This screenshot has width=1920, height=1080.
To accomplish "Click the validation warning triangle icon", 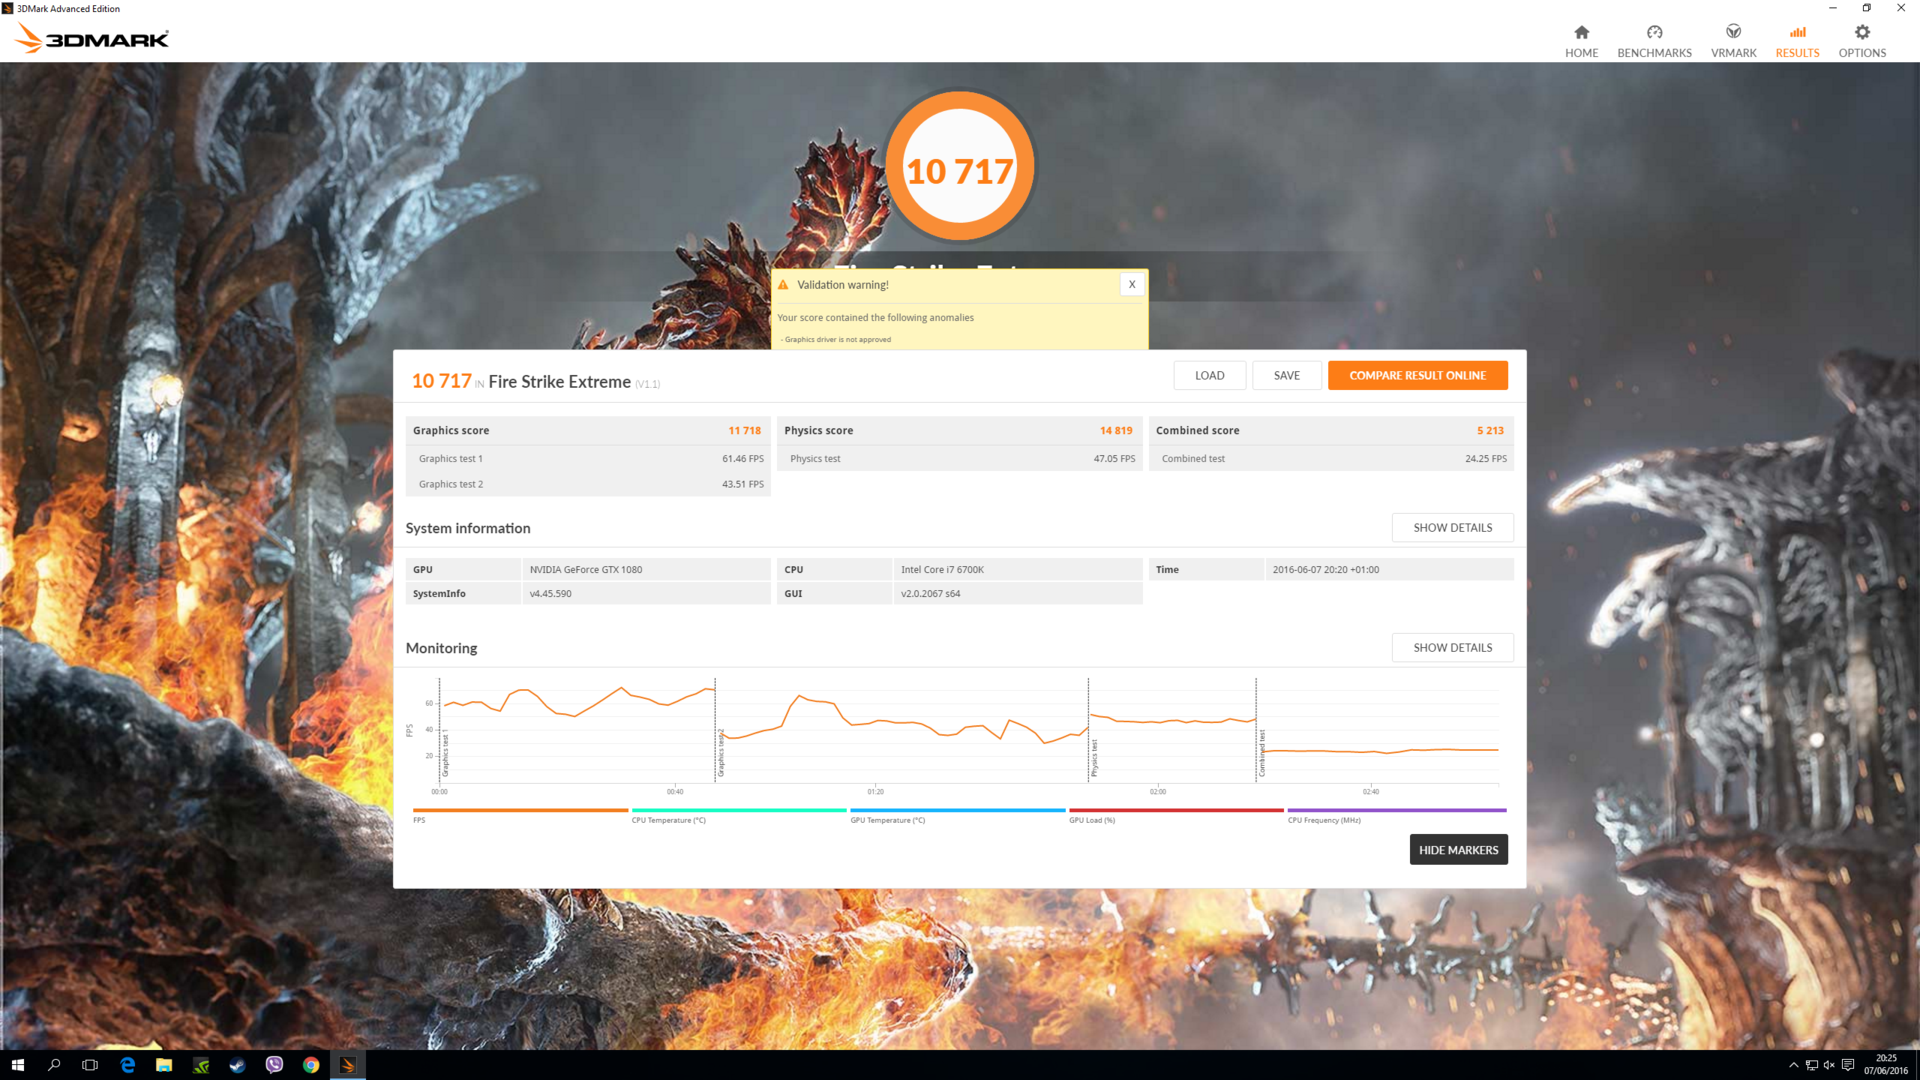I will 783,285.
